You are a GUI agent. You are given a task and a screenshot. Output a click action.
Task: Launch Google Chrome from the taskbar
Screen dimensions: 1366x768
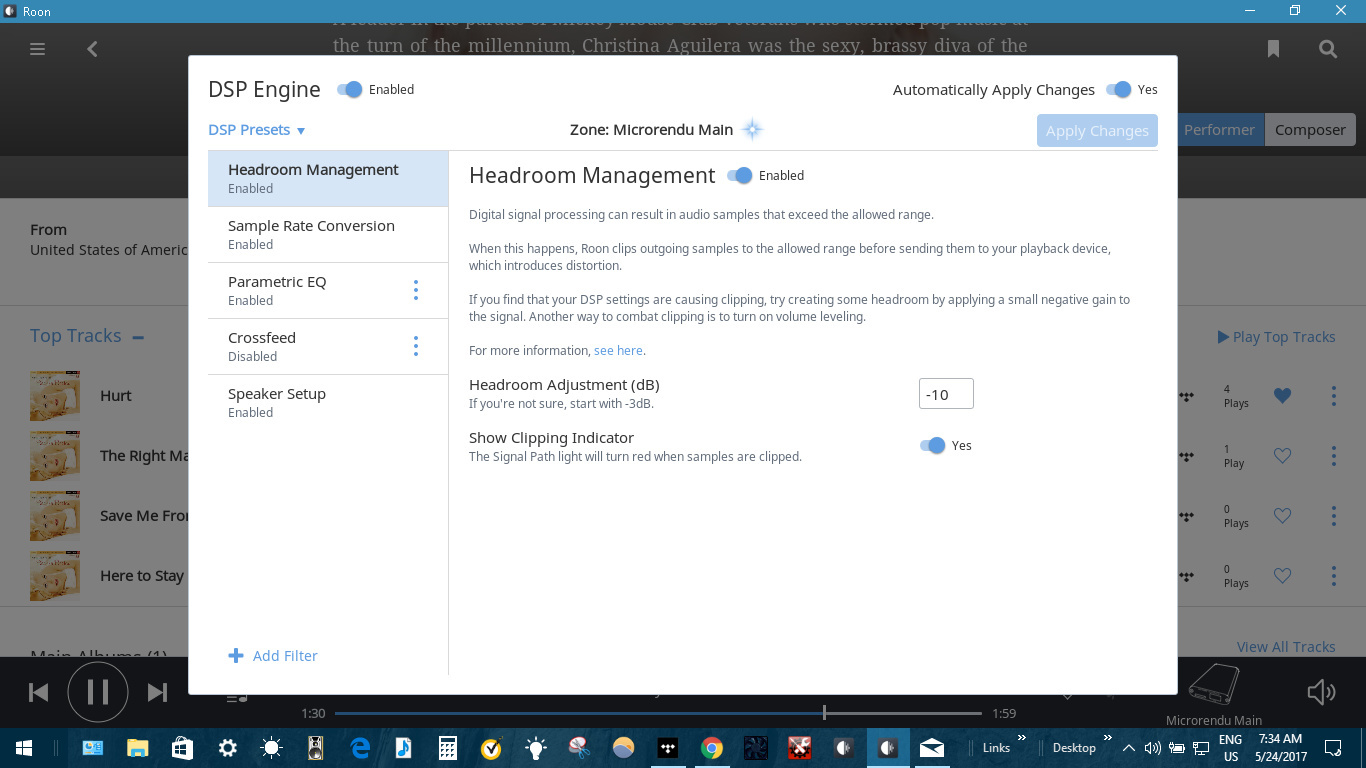711,748
